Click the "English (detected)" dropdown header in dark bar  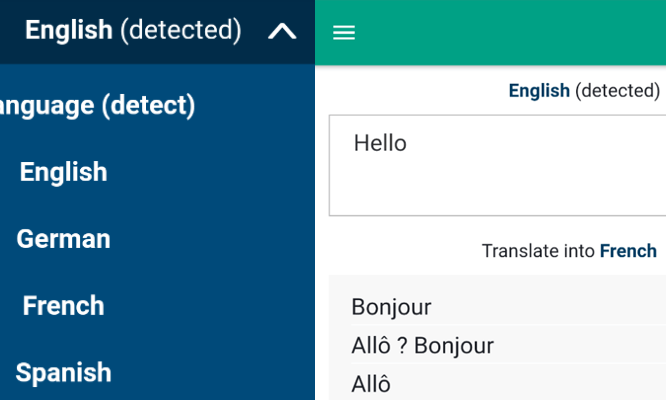coord(133,31)
